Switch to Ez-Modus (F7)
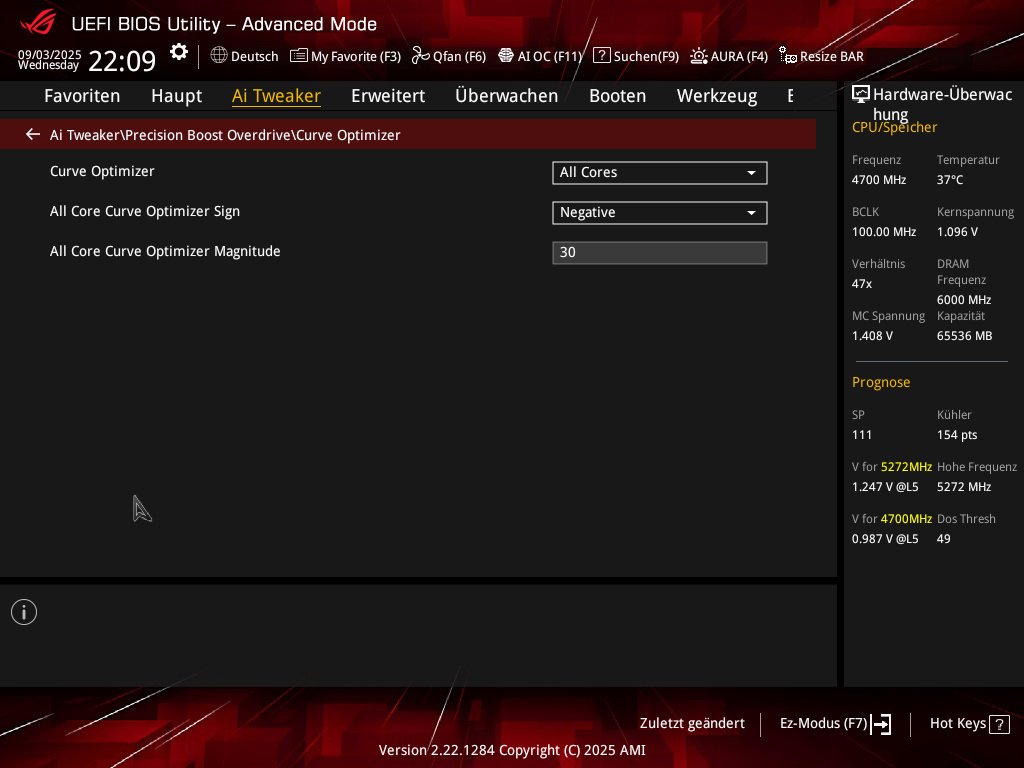1024x768 pixels. click(836, 724)
